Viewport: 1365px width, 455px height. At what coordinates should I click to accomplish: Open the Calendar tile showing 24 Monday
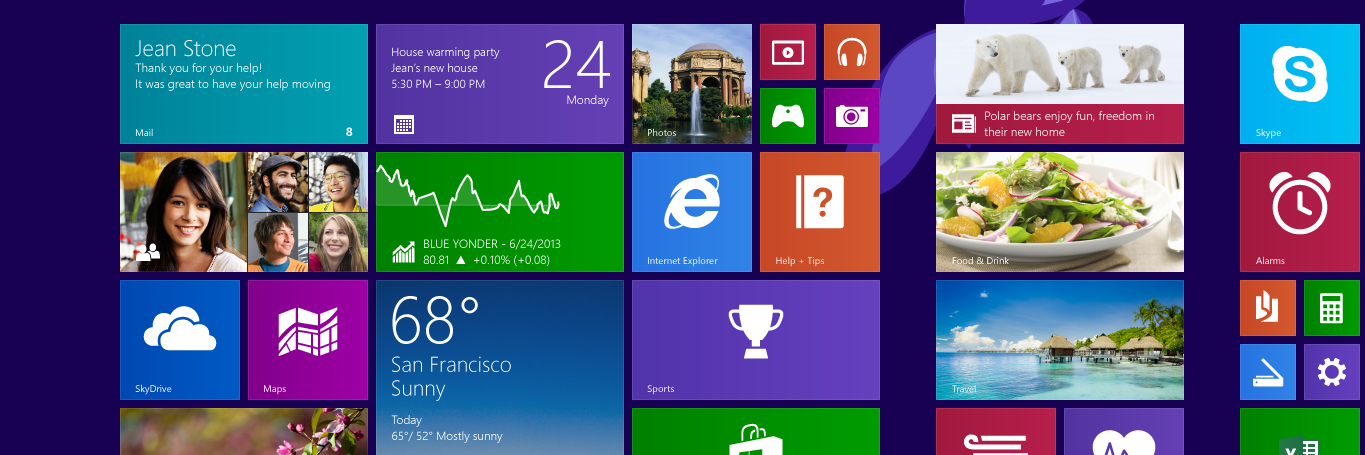[500, 84]
